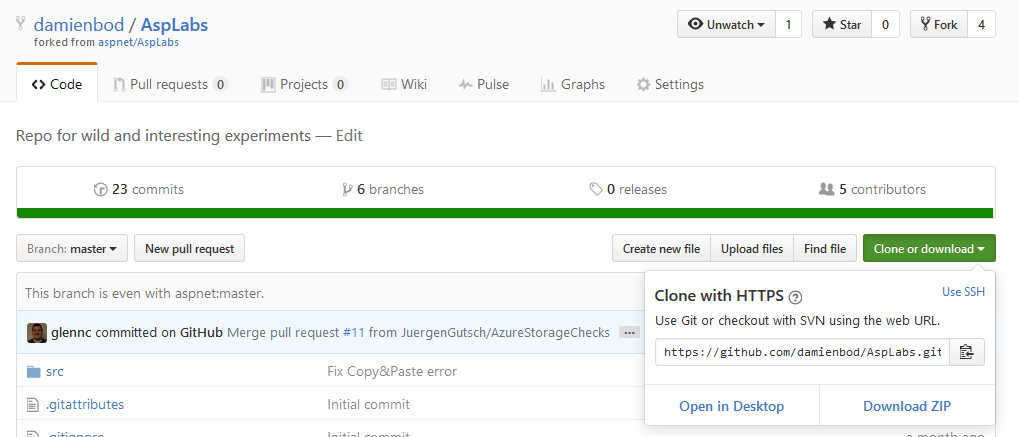The width and height of the screenshot is (1019, 437).
Task: Open the .gitattributes file
Action: tap(84, 404)
